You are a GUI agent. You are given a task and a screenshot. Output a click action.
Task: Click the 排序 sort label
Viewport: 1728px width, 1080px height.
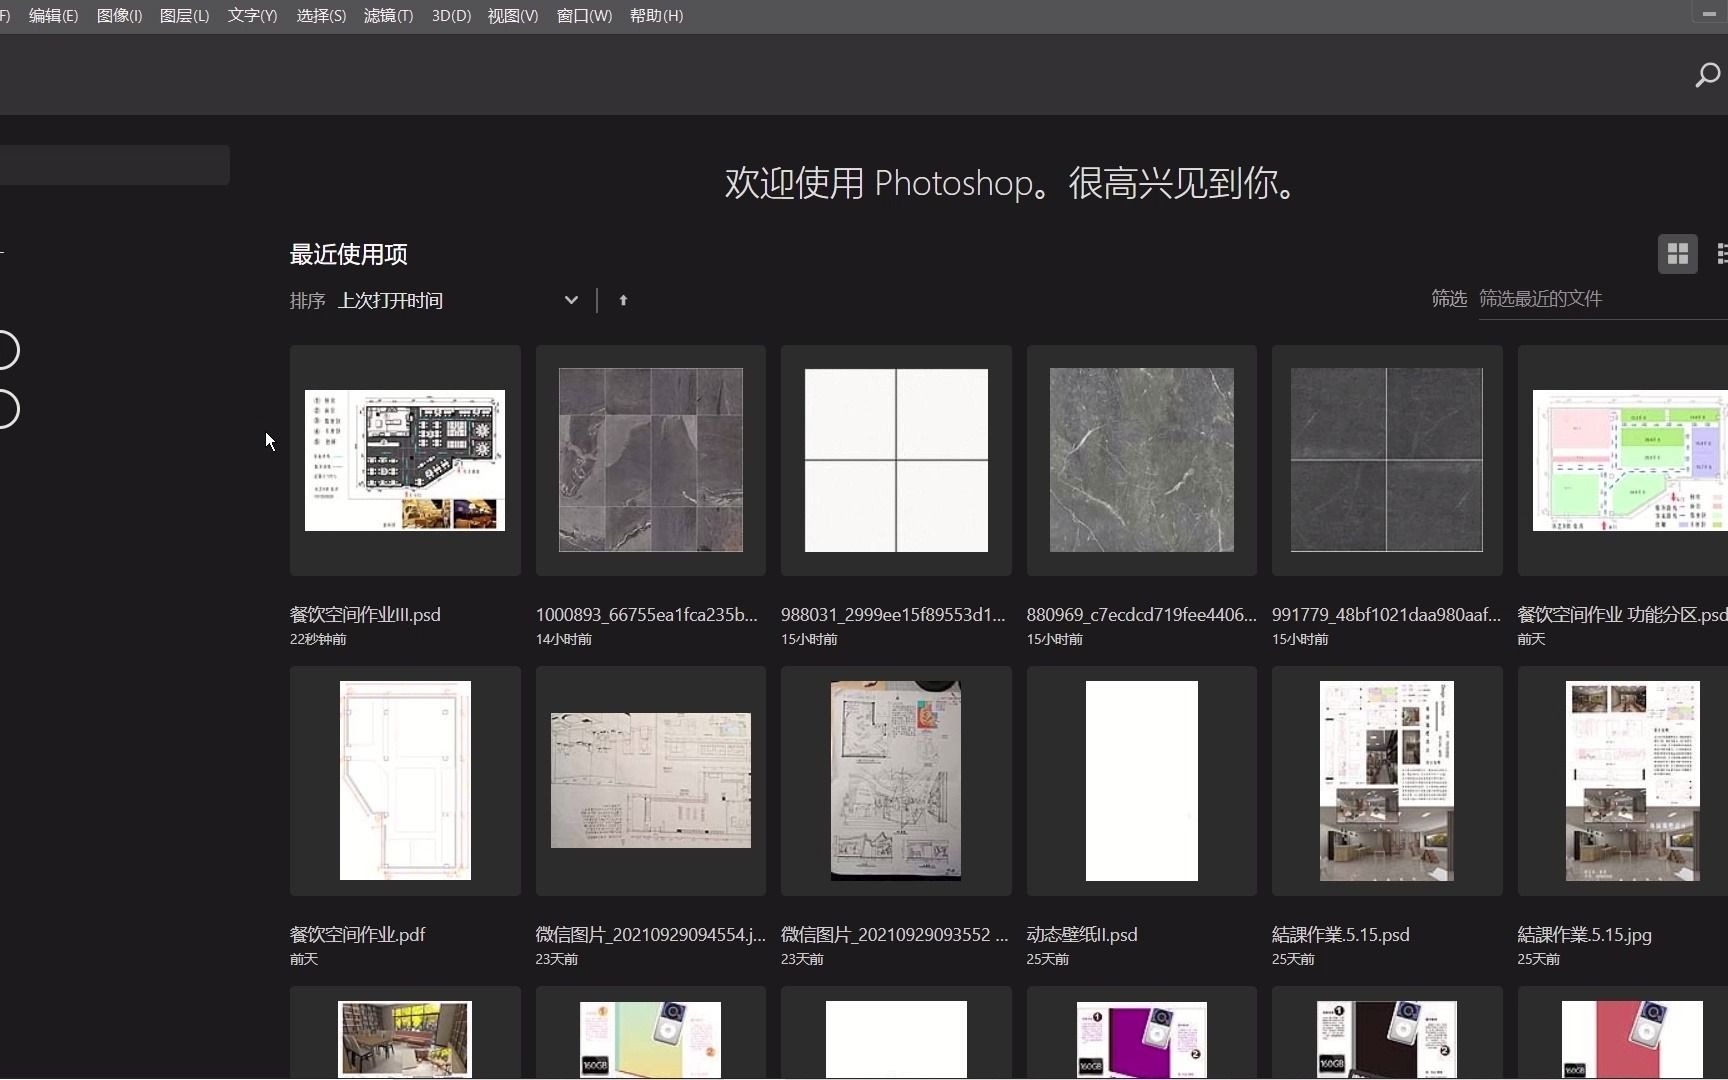pos(308,300)
